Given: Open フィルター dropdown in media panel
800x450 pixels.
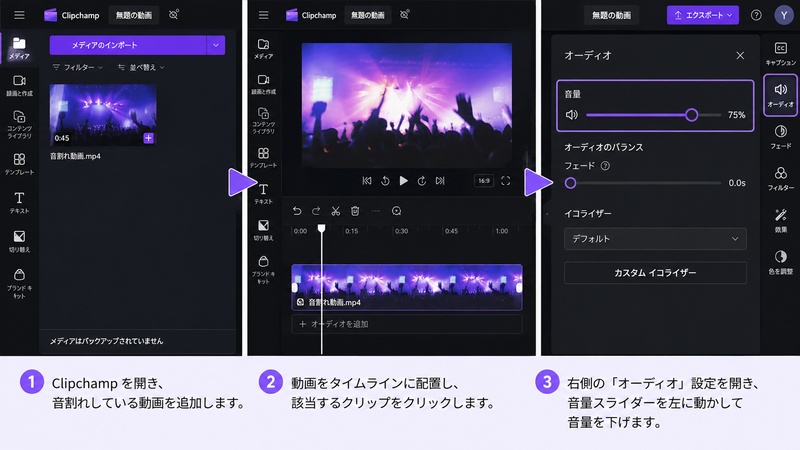Looking at the screenshot, I should click(x=78, y=67).
